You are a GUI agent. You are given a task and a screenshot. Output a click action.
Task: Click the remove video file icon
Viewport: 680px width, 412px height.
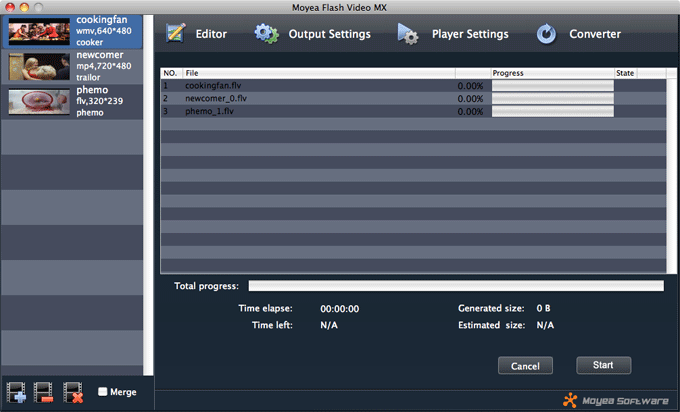click(x=45, y=392)
